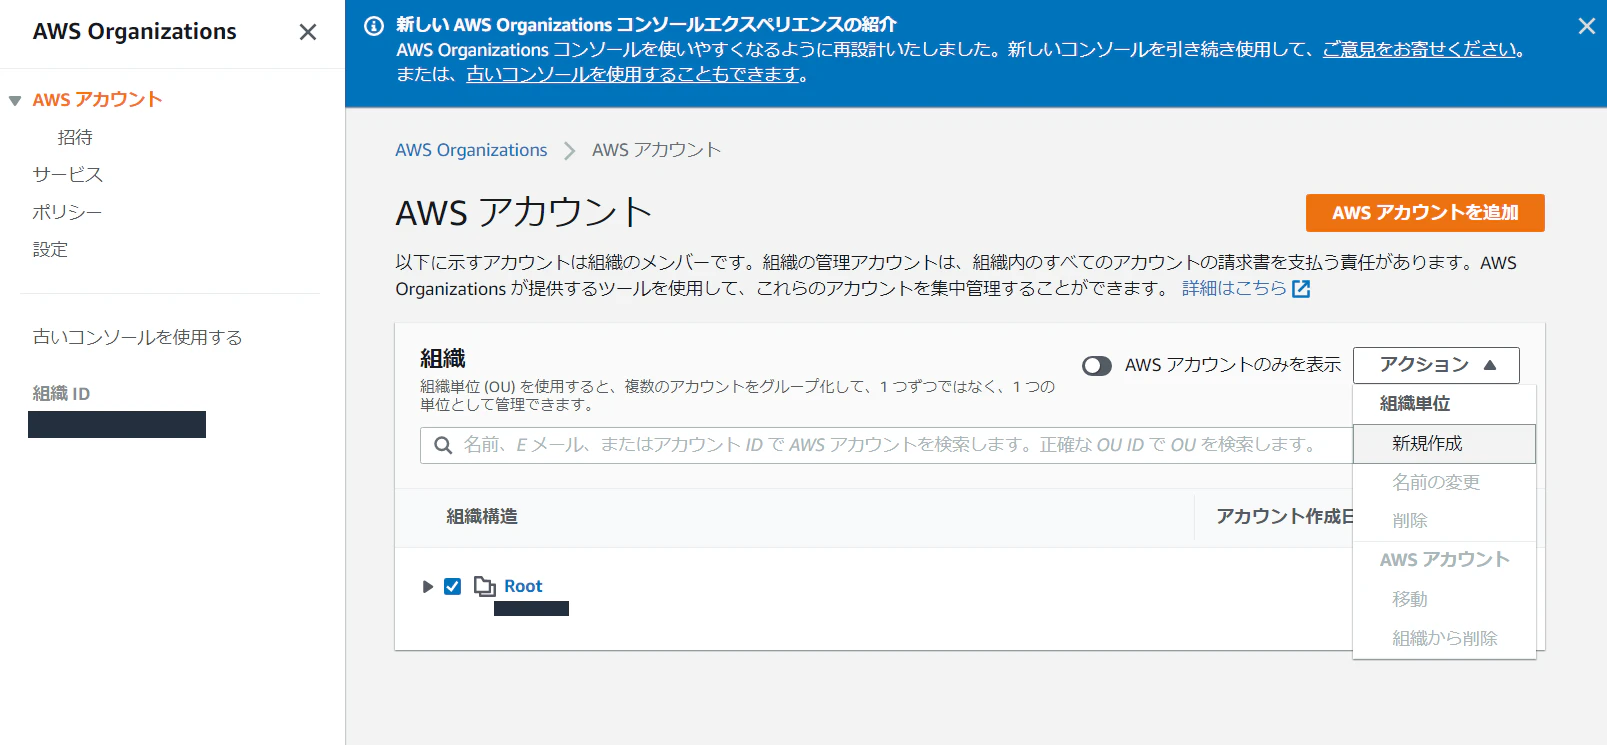Expand the Root tree node arrow
This screenshot has height=745, width=1607.
click(427, 587)
